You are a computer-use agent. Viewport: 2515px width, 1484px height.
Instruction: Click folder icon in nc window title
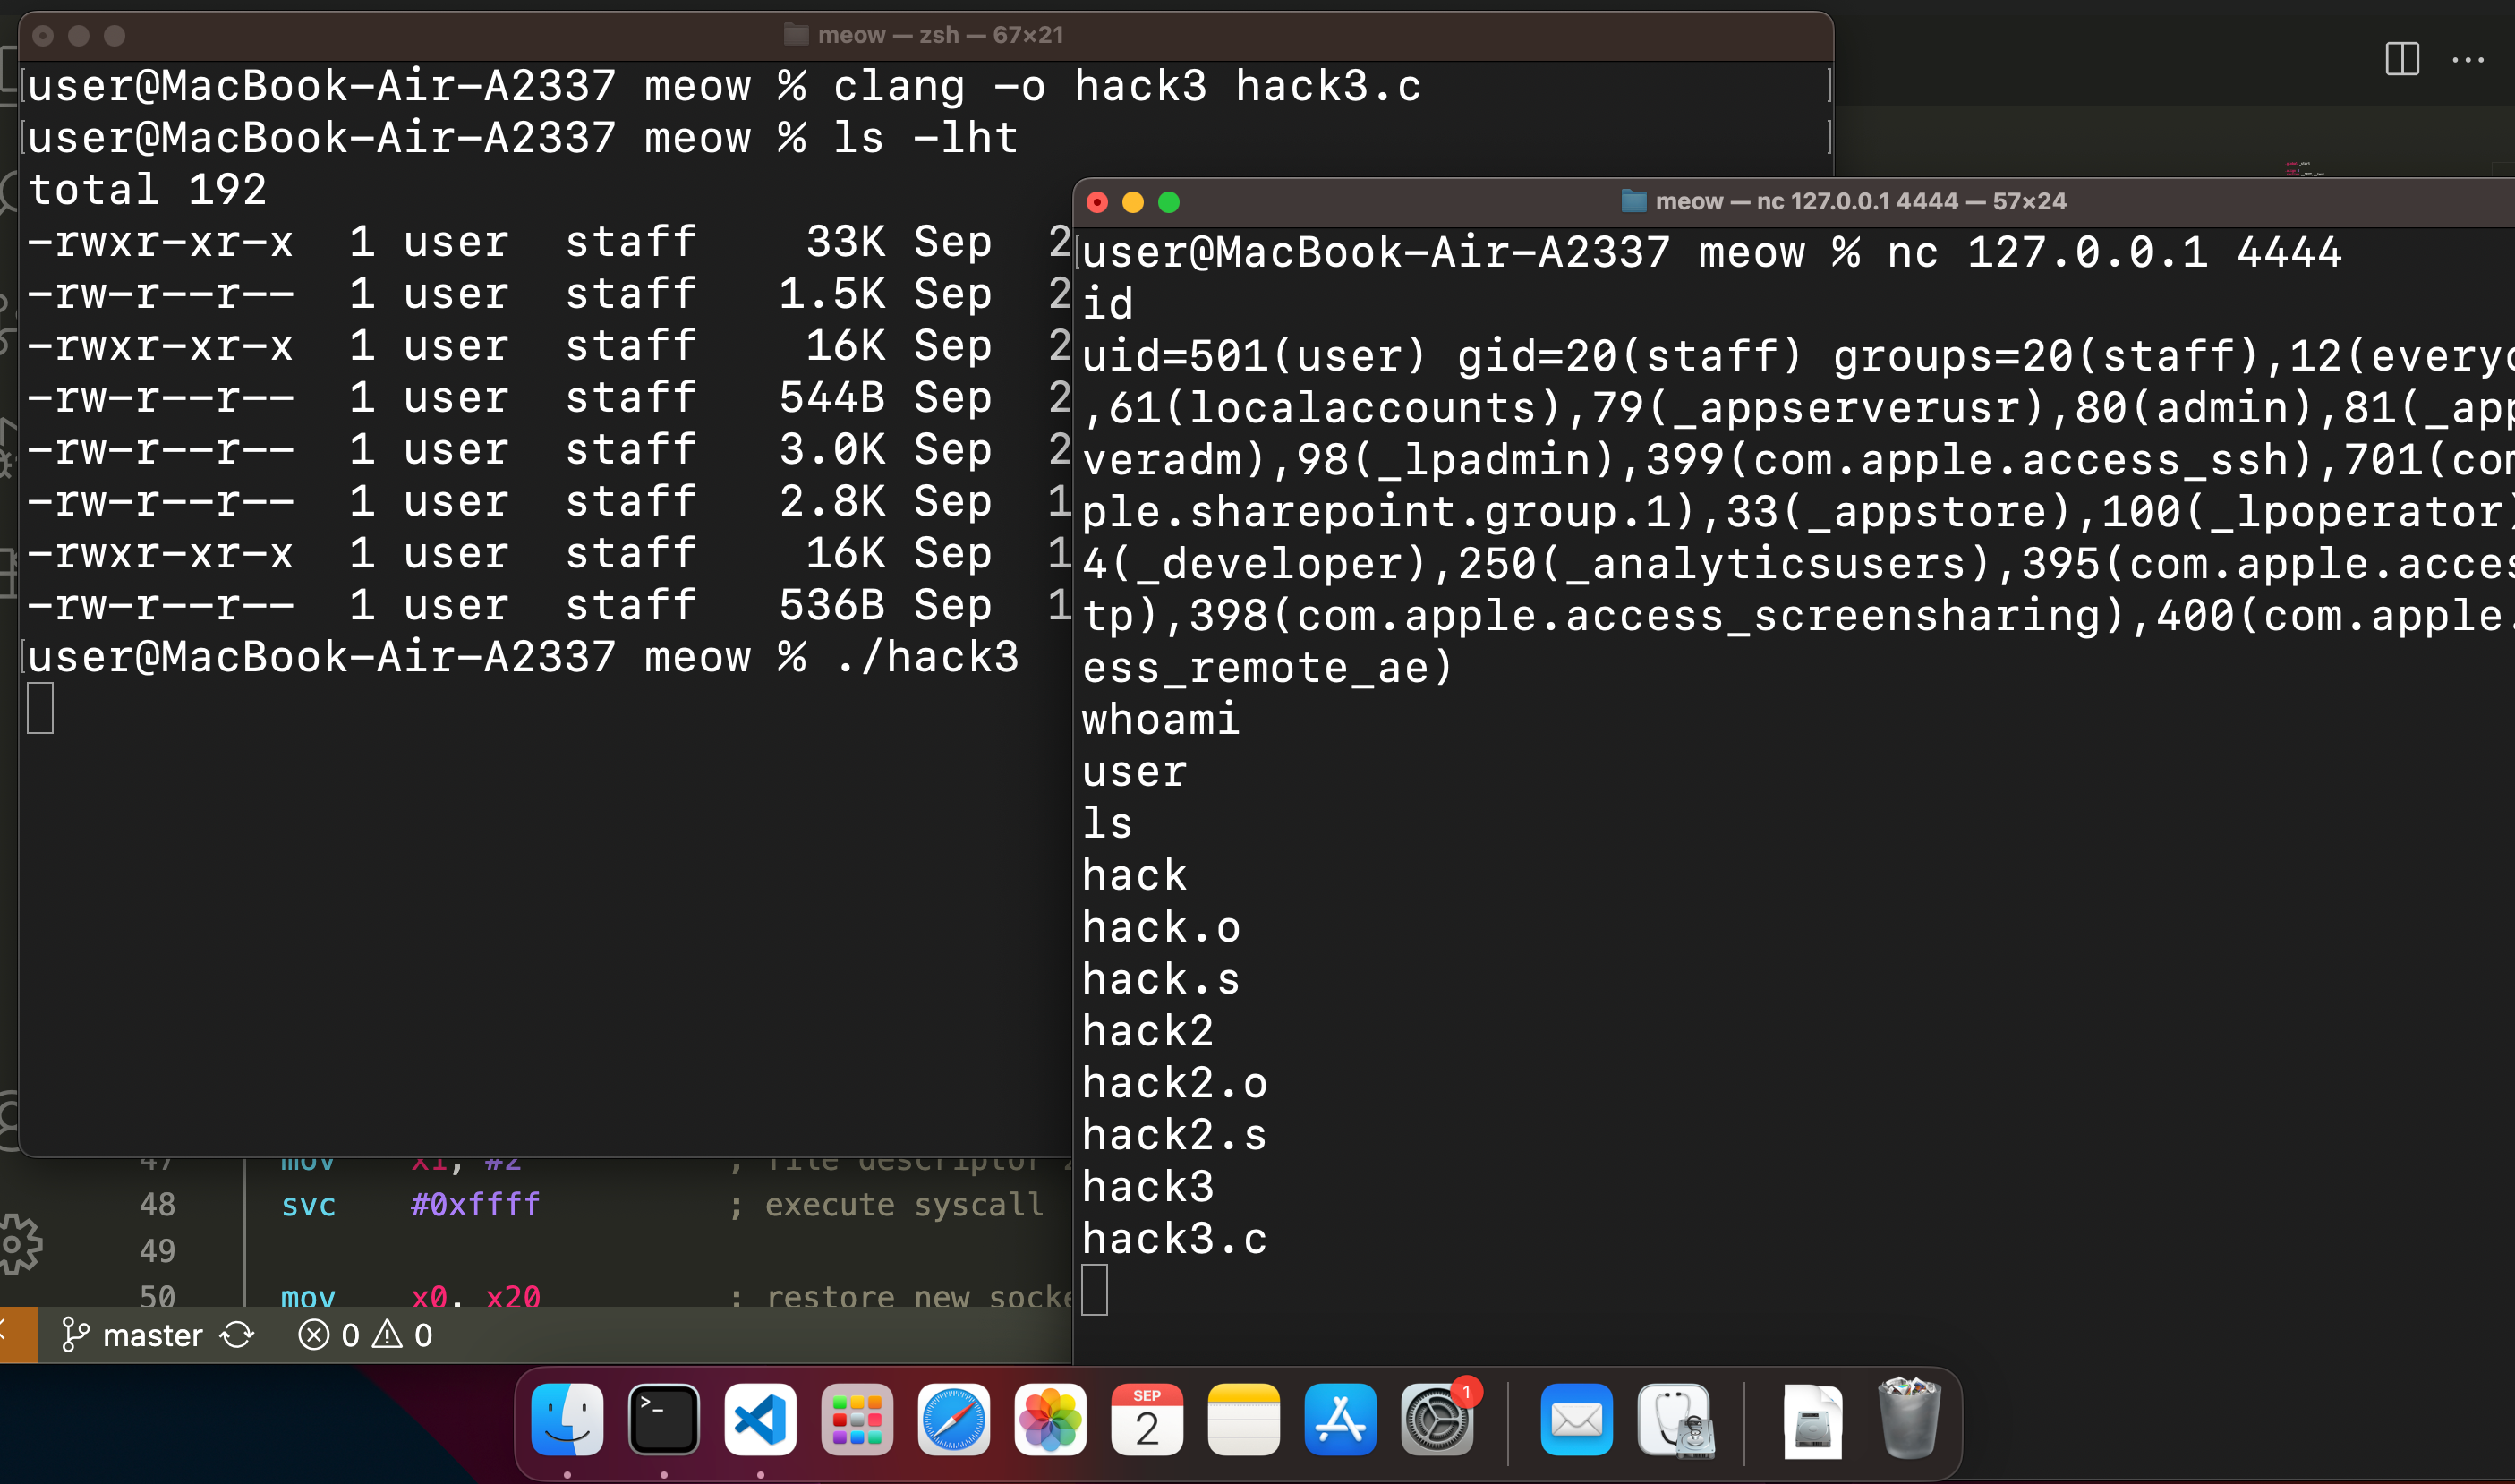(x=1633, y=201)
